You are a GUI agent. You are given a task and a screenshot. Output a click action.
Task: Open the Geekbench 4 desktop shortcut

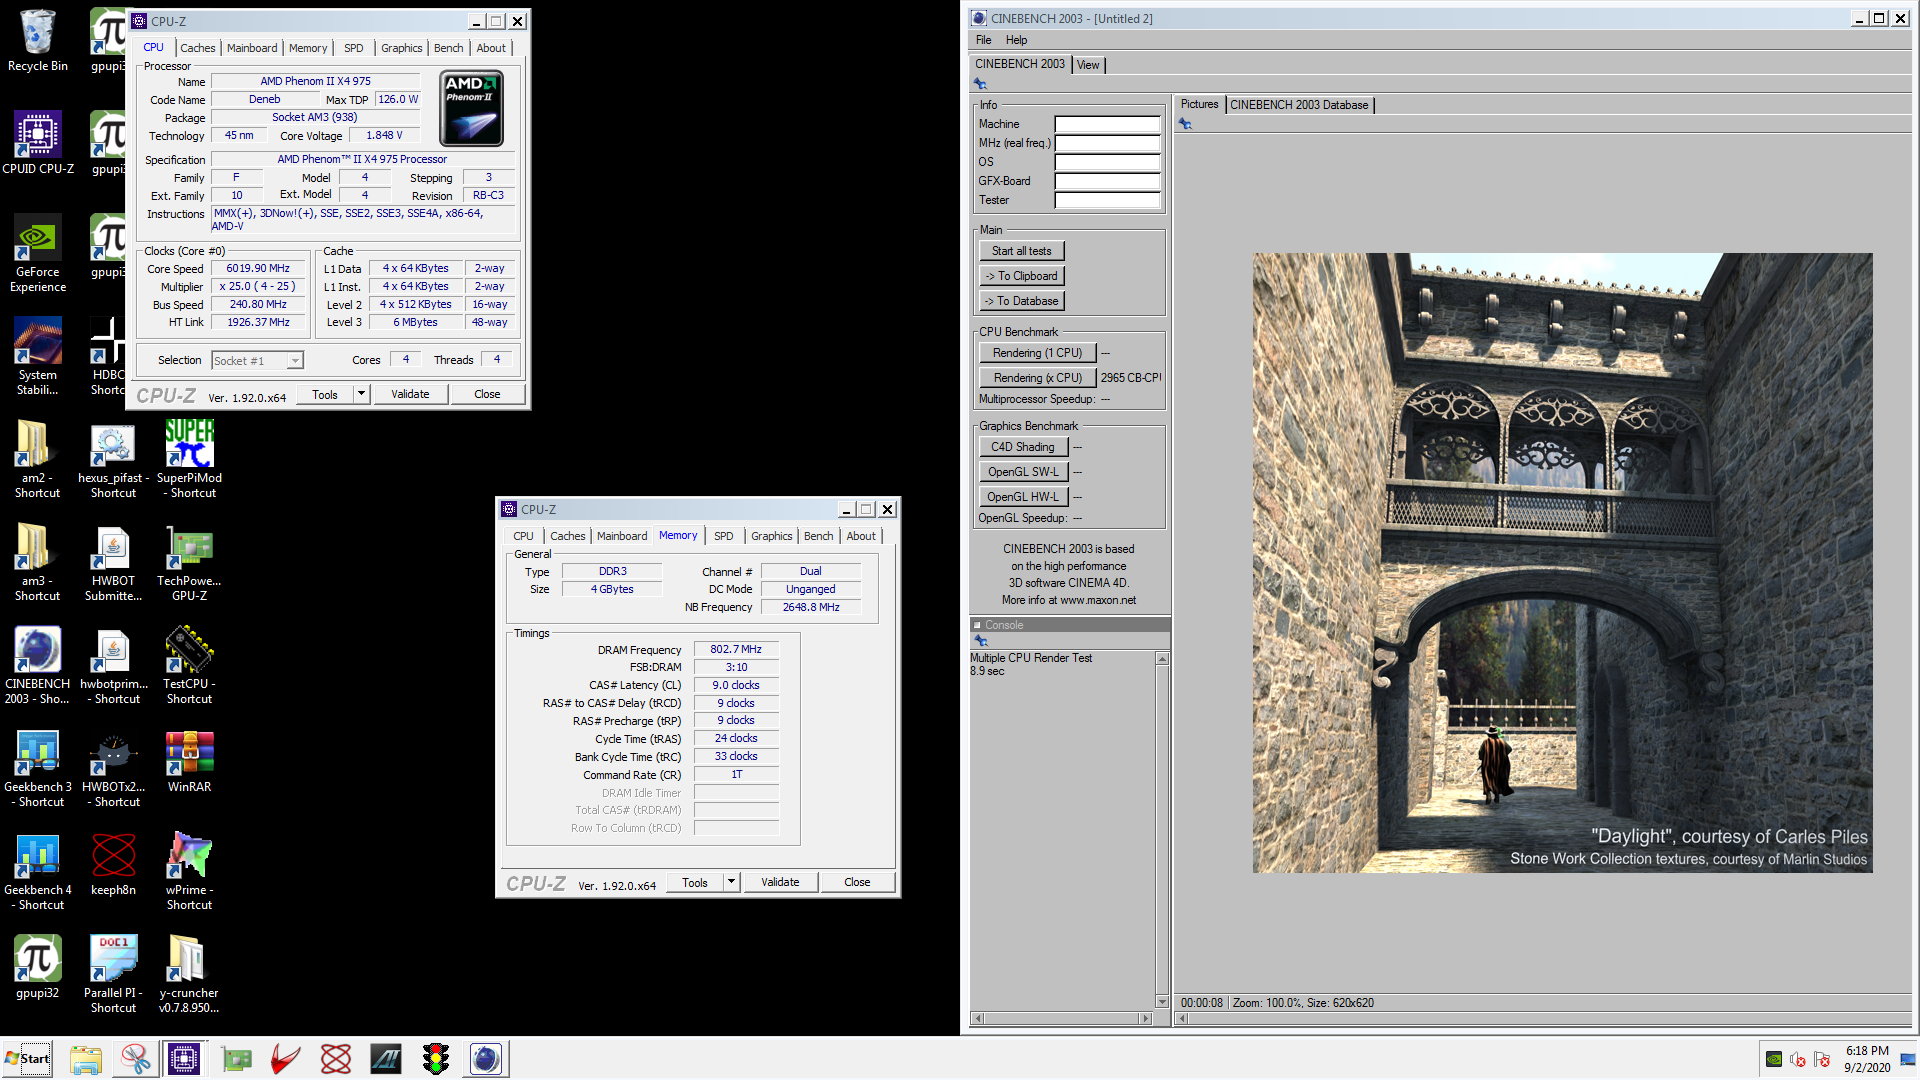click(37, 871)
